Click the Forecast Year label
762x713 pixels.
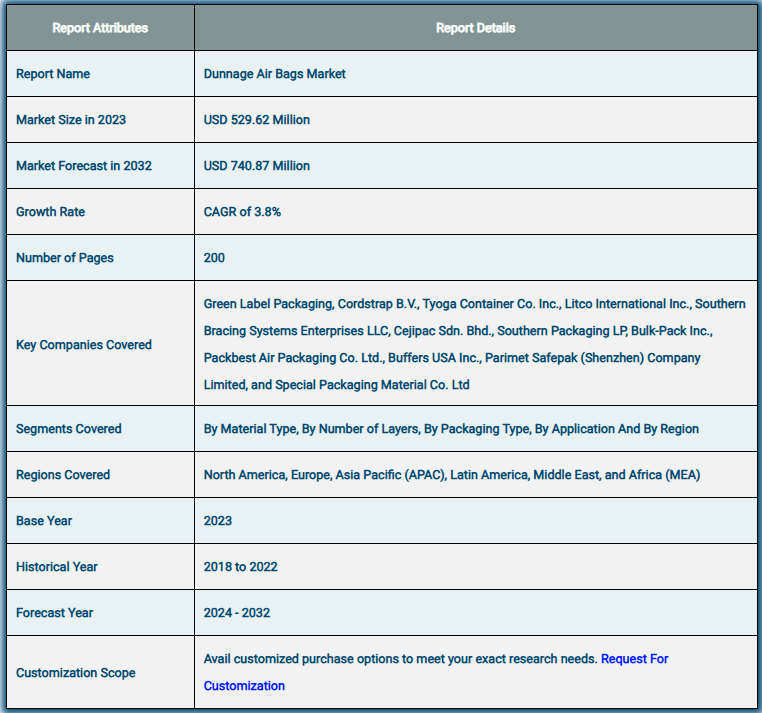click(x=54, y=613)
